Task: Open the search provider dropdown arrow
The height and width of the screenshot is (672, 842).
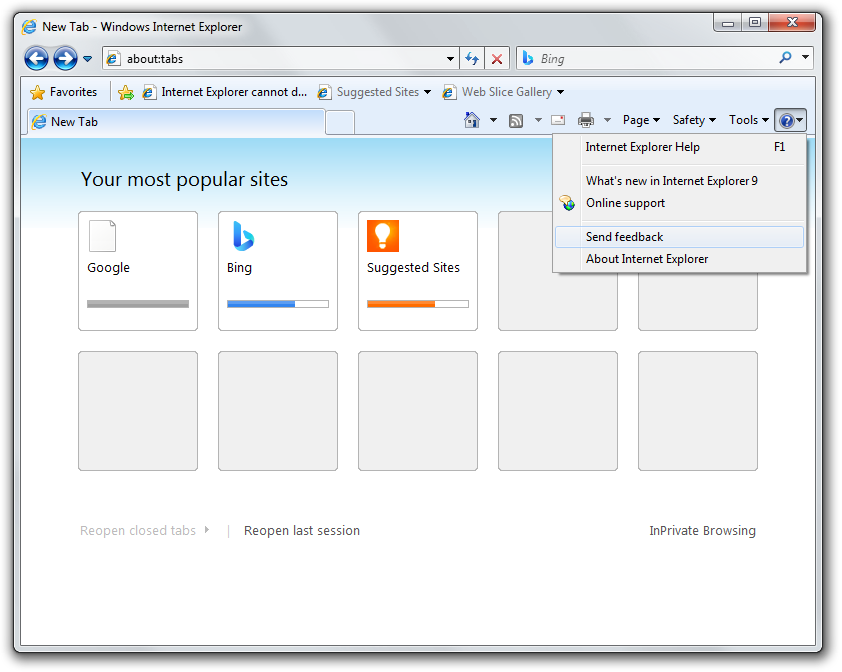Action: coord(805,57)
